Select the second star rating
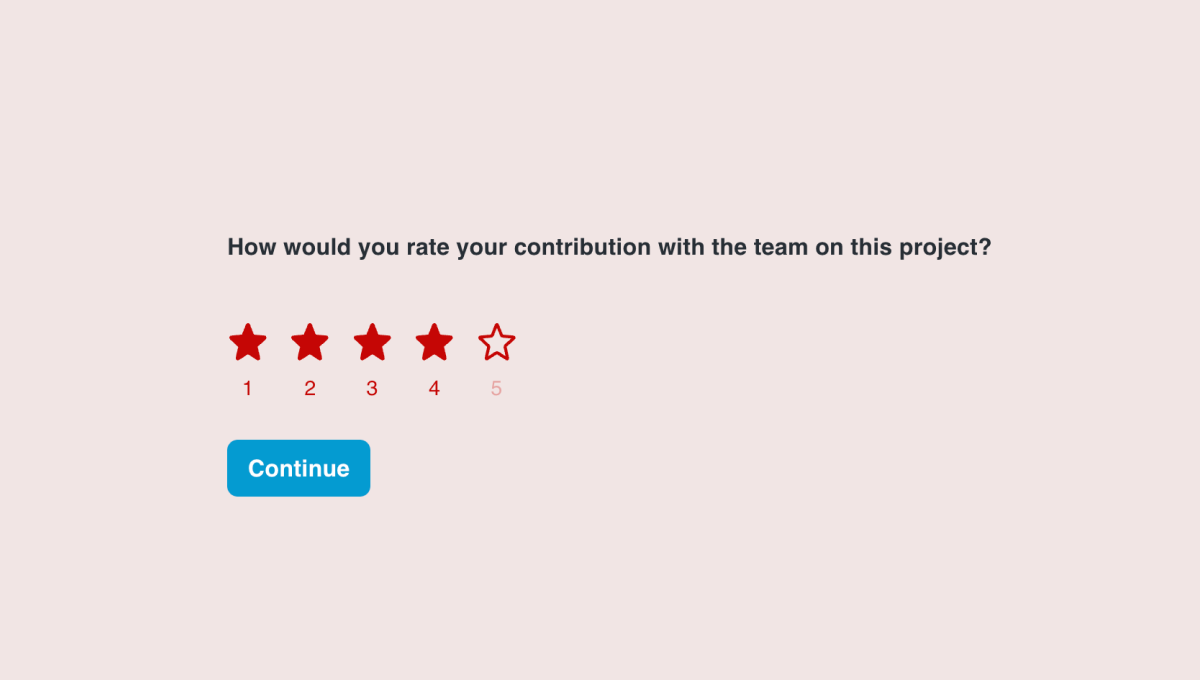This screenshot has width=1200, height=680. click(x=310, y=342)
